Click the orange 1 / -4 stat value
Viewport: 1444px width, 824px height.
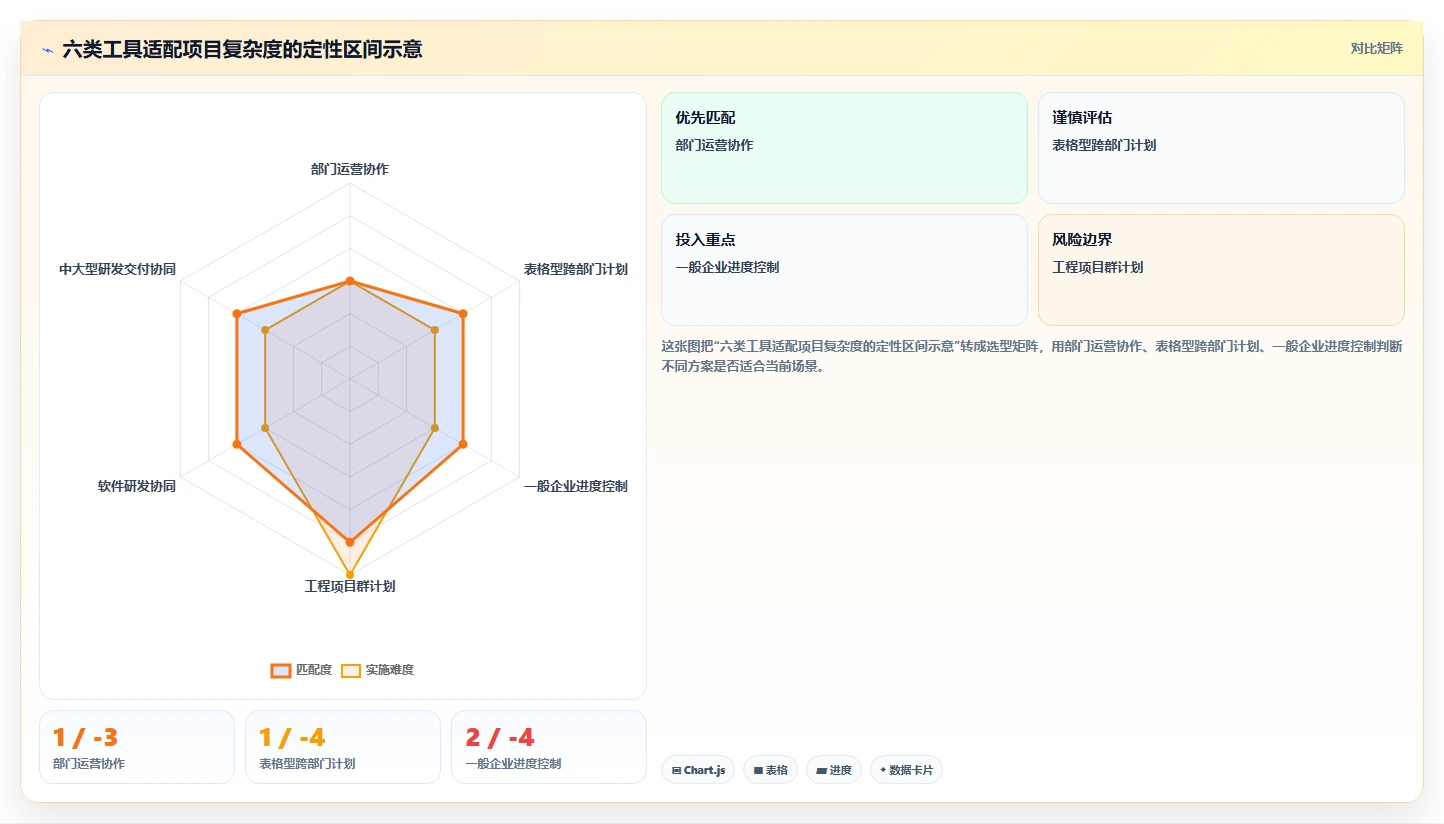tap(292, 738)
